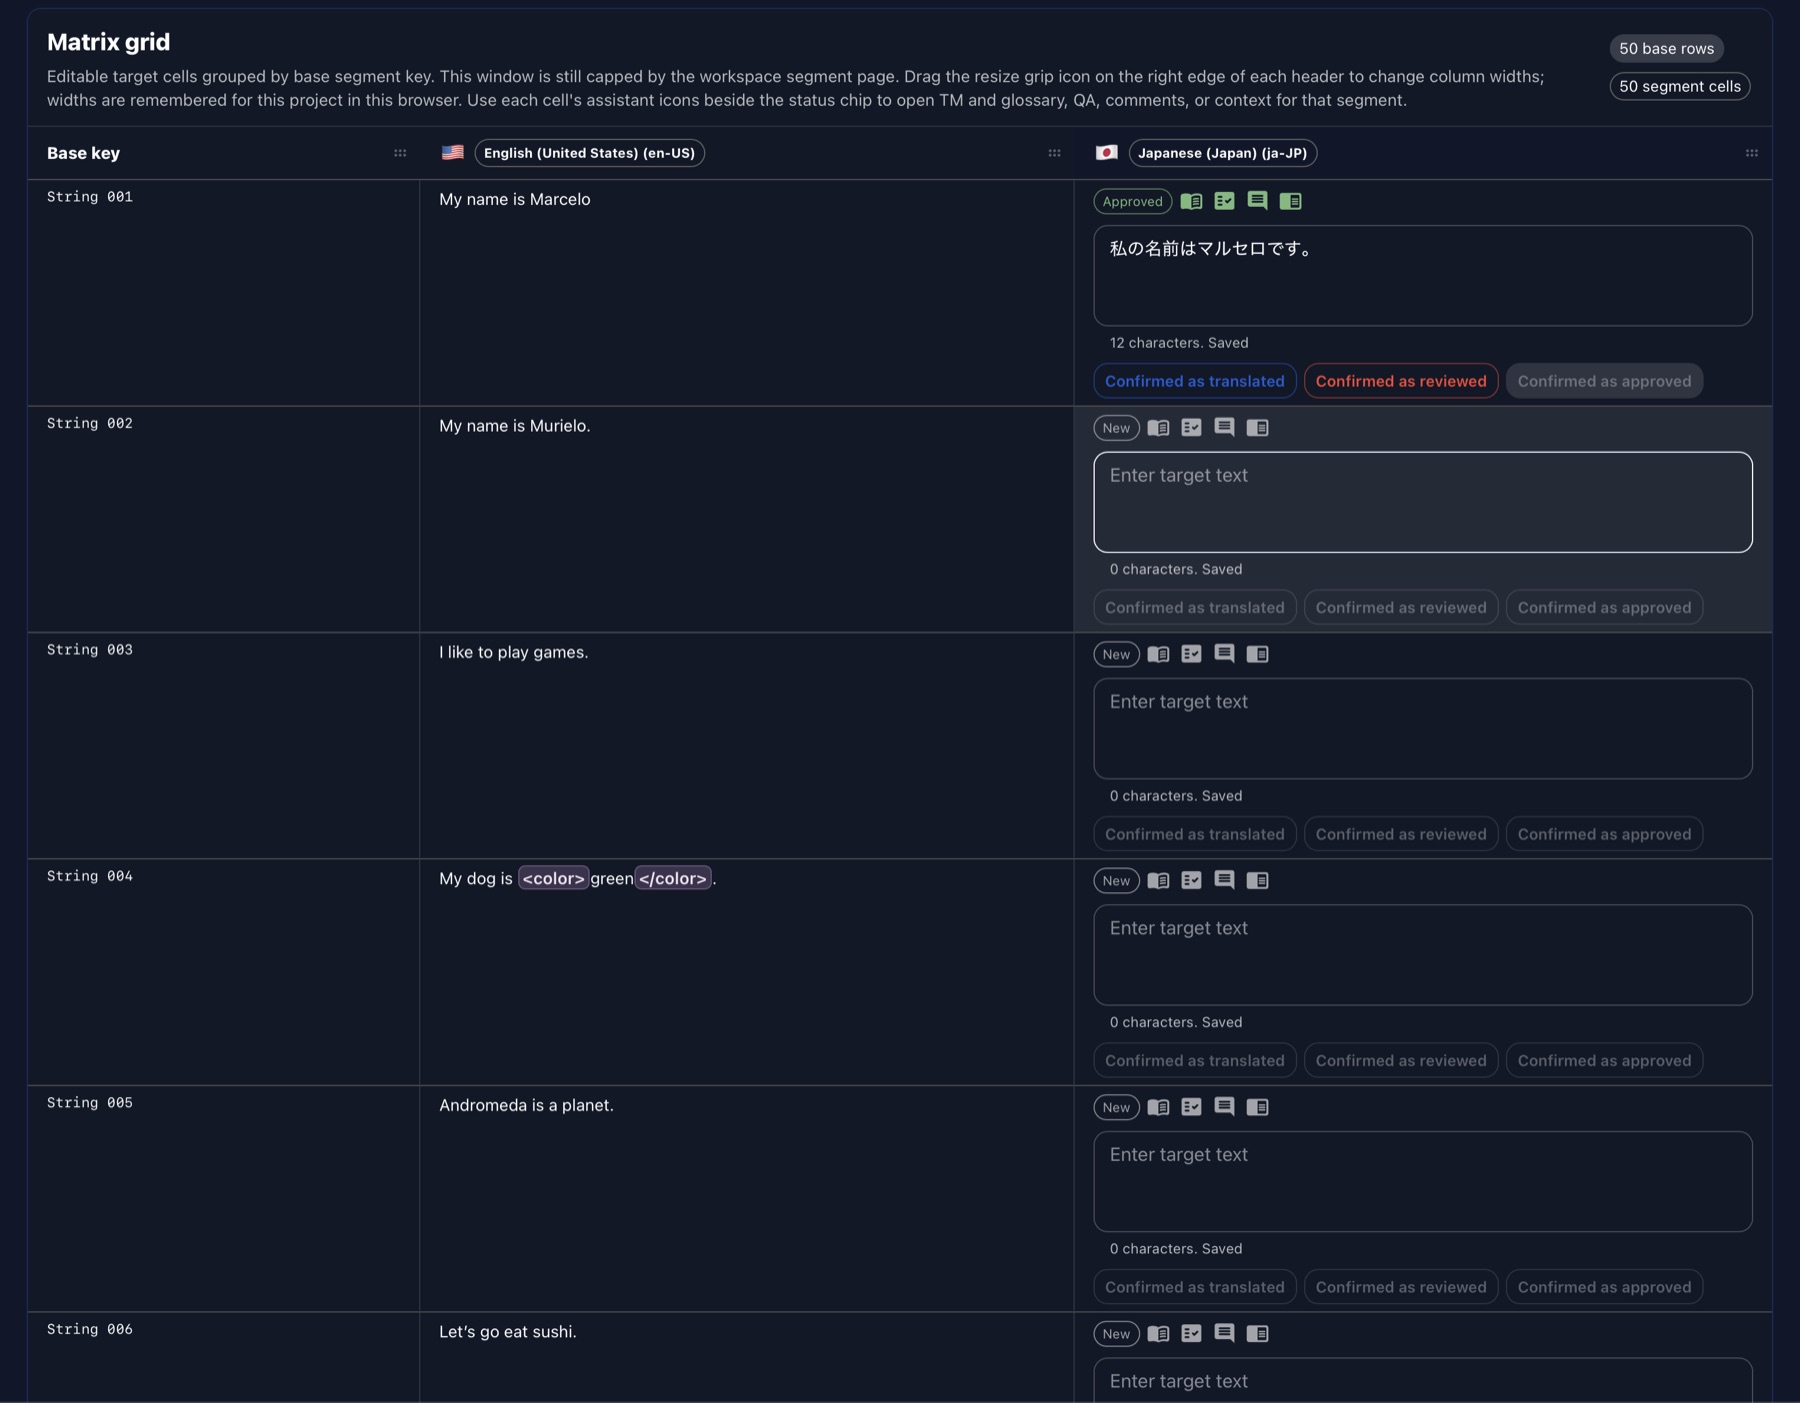This screenshot has height=1403, width=1800.
Task: Toggle Confirmed as approved for String 002
Action: pyautogui.click(x=1604, y=608)
